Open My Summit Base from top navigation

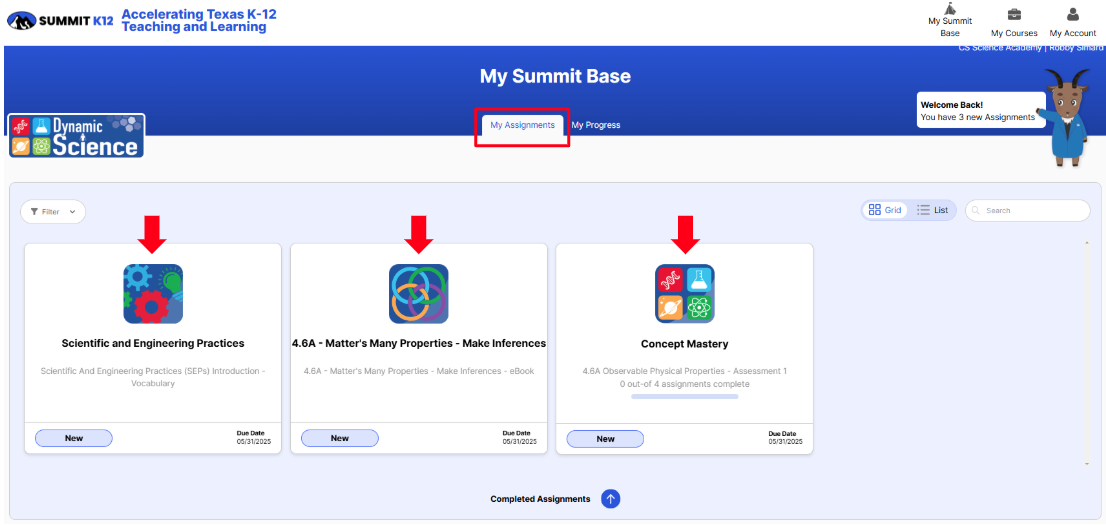pos(950,19)
